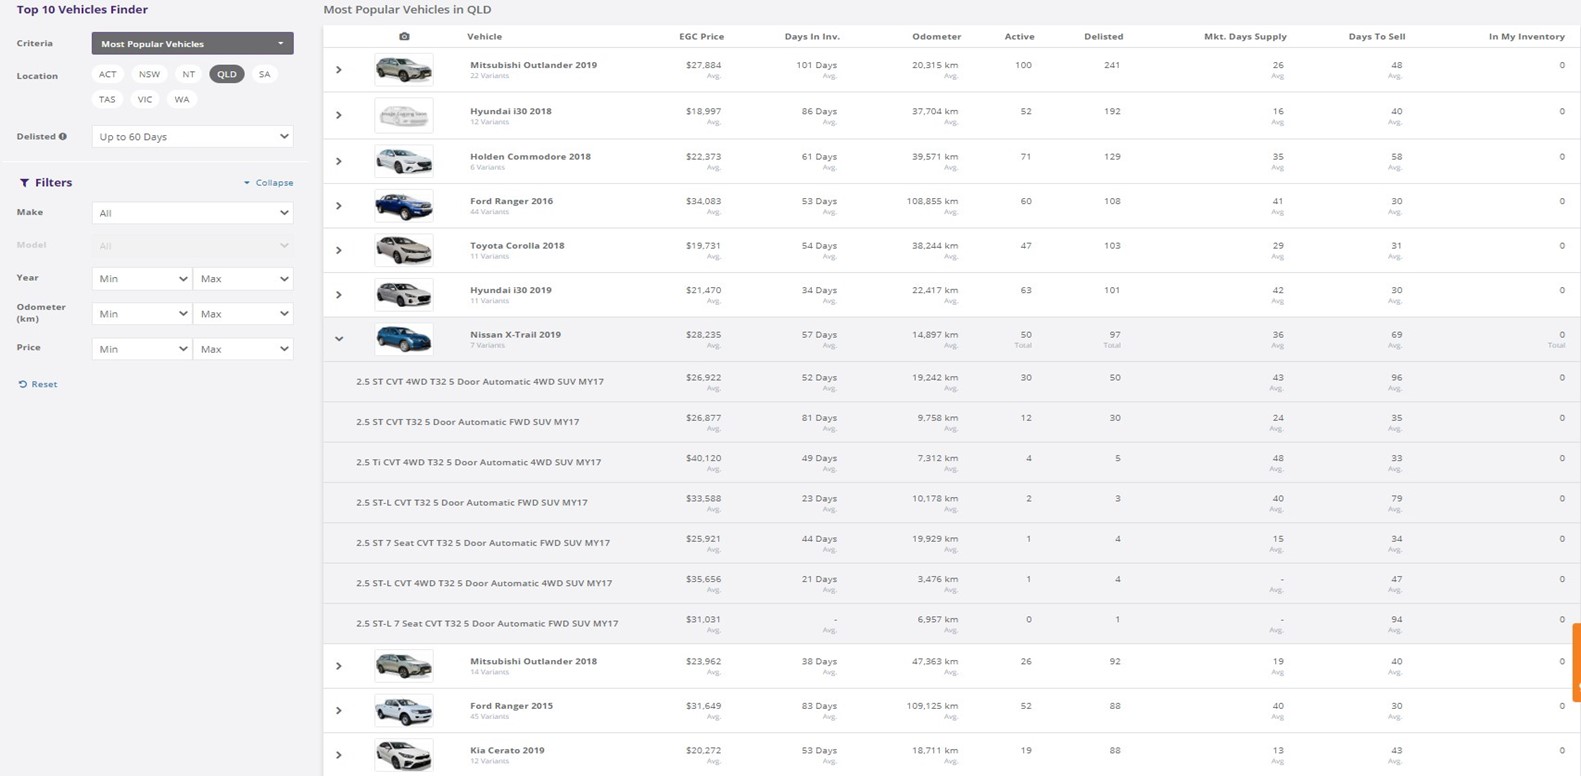Click the Toyota Corolla 2018 thumbnail
The image size is (1581, 776).
pyautogui.click(x=404, y=250)
